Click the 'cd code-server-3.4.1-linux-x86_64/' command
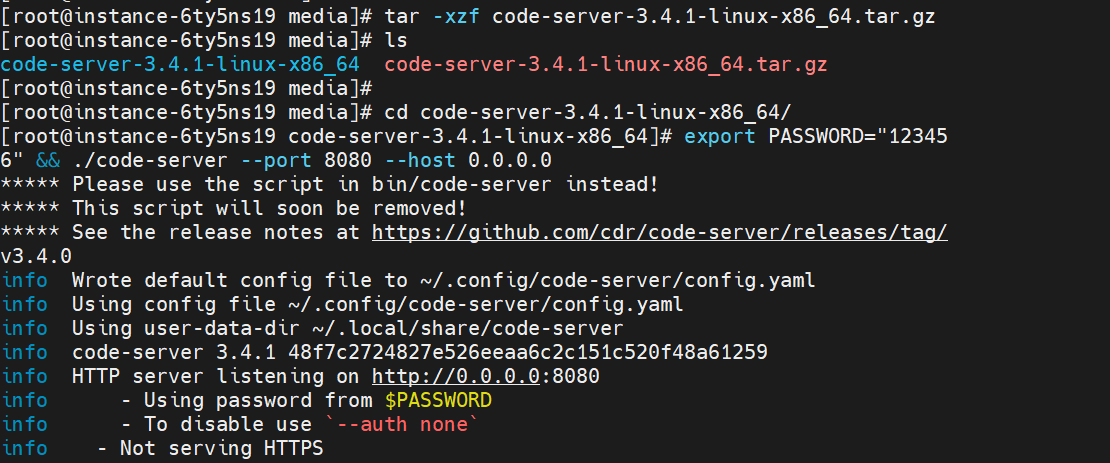The image size is (1110, 463). [x=588, y=113]
